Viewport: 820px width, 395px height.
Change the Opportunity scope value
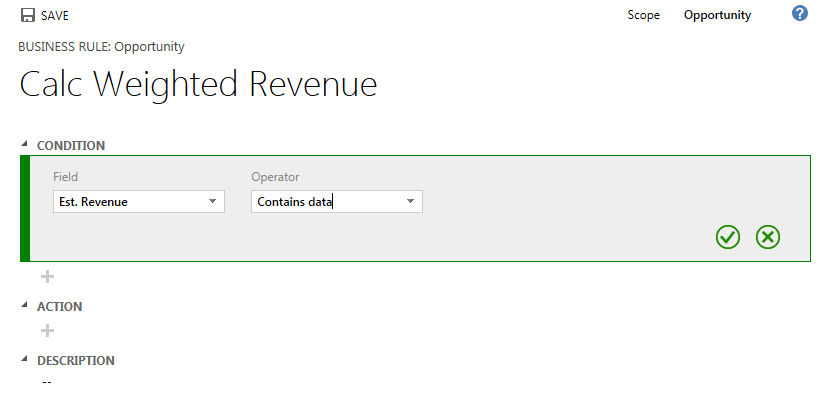click(x=717, y=15)
